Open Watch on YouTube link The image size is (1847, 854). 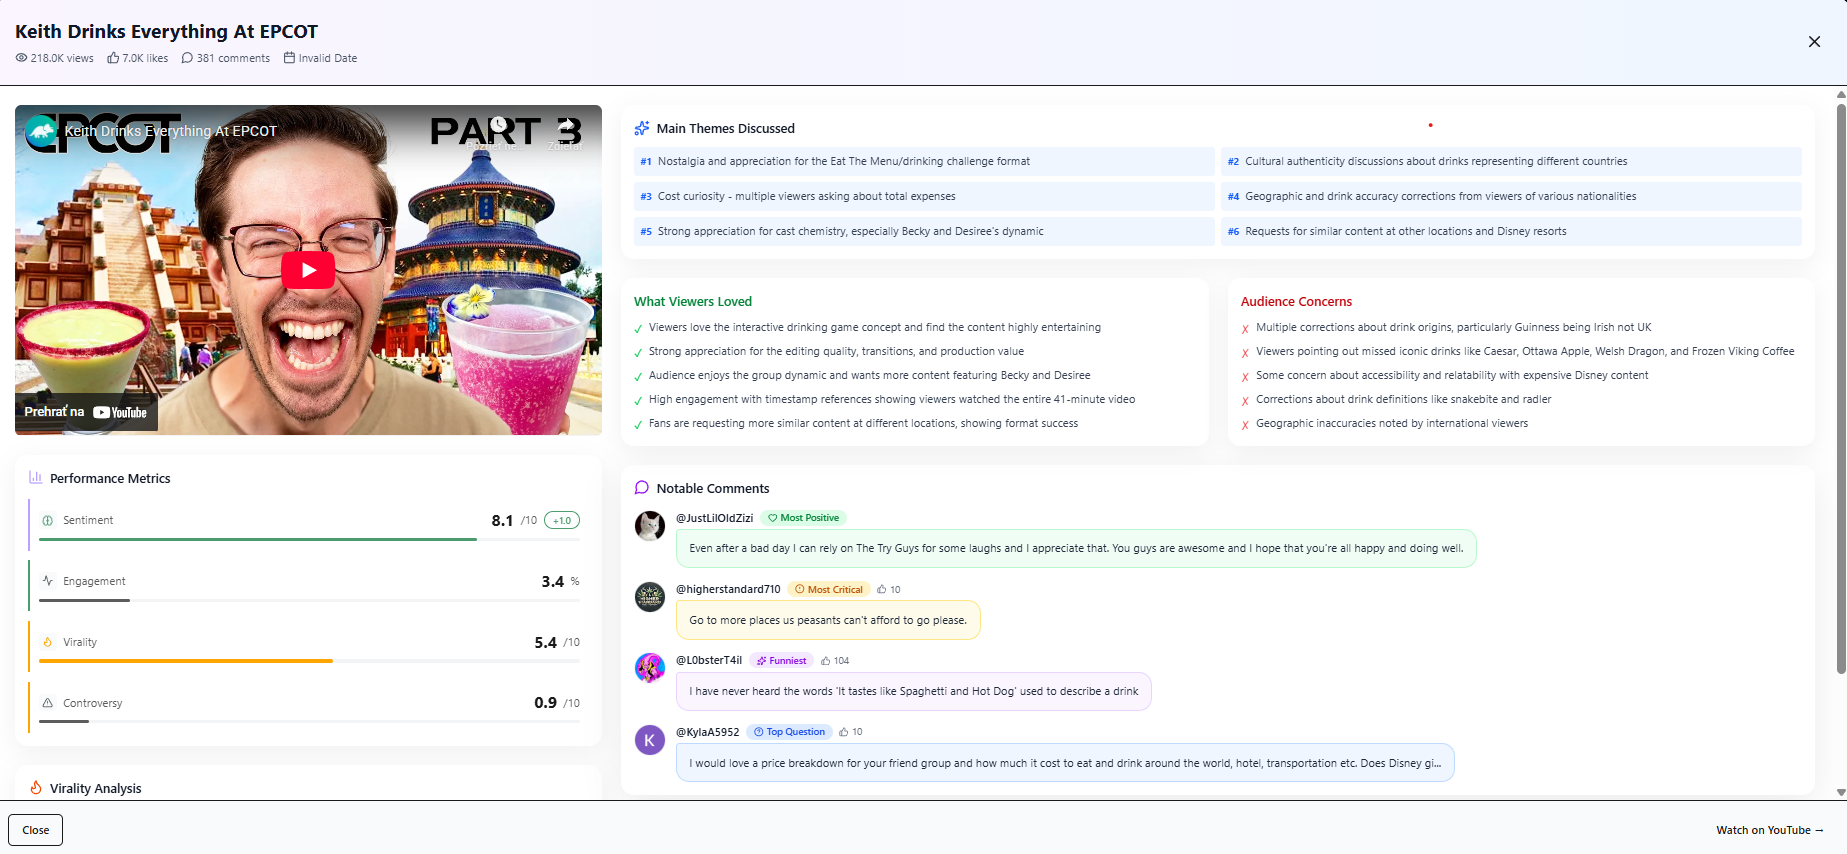tap(1770, 830)
